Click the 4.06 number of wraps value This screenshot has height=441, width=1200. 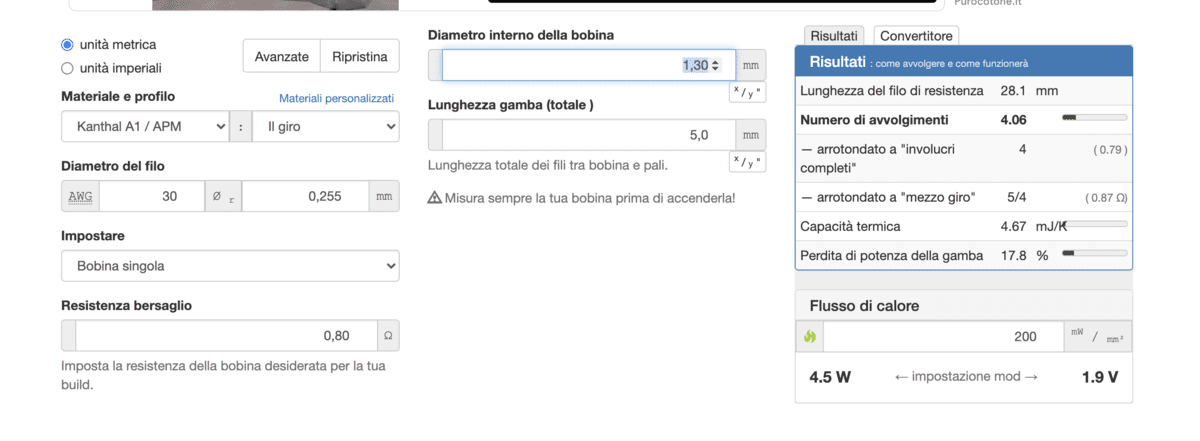point(1014,120)
